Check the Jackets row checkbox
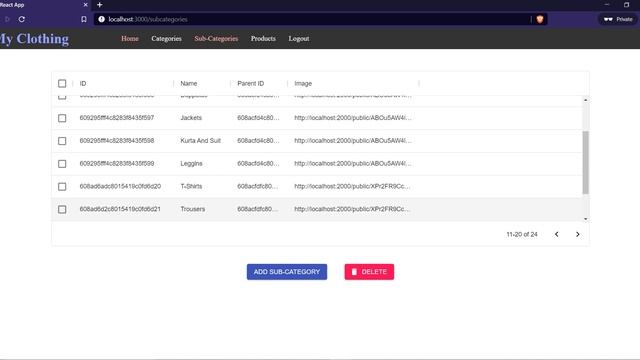The width and height of the screenshot is (640, 360). (62, 118)
